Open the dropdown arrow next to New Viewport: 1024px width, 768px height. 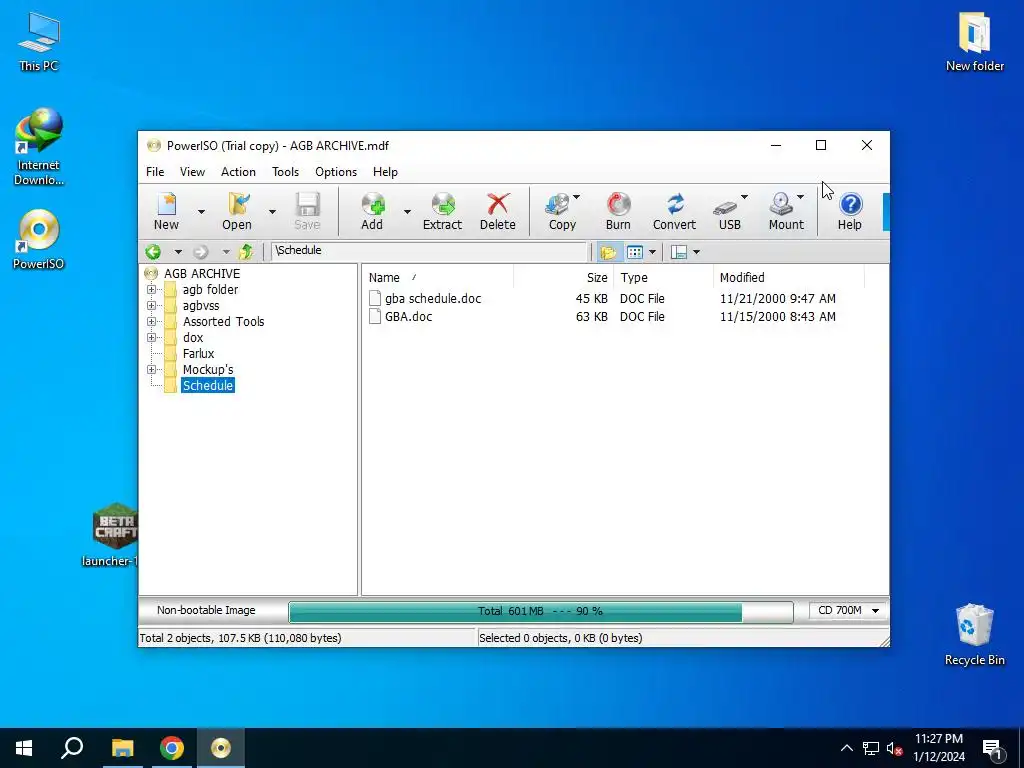[201, 211]
